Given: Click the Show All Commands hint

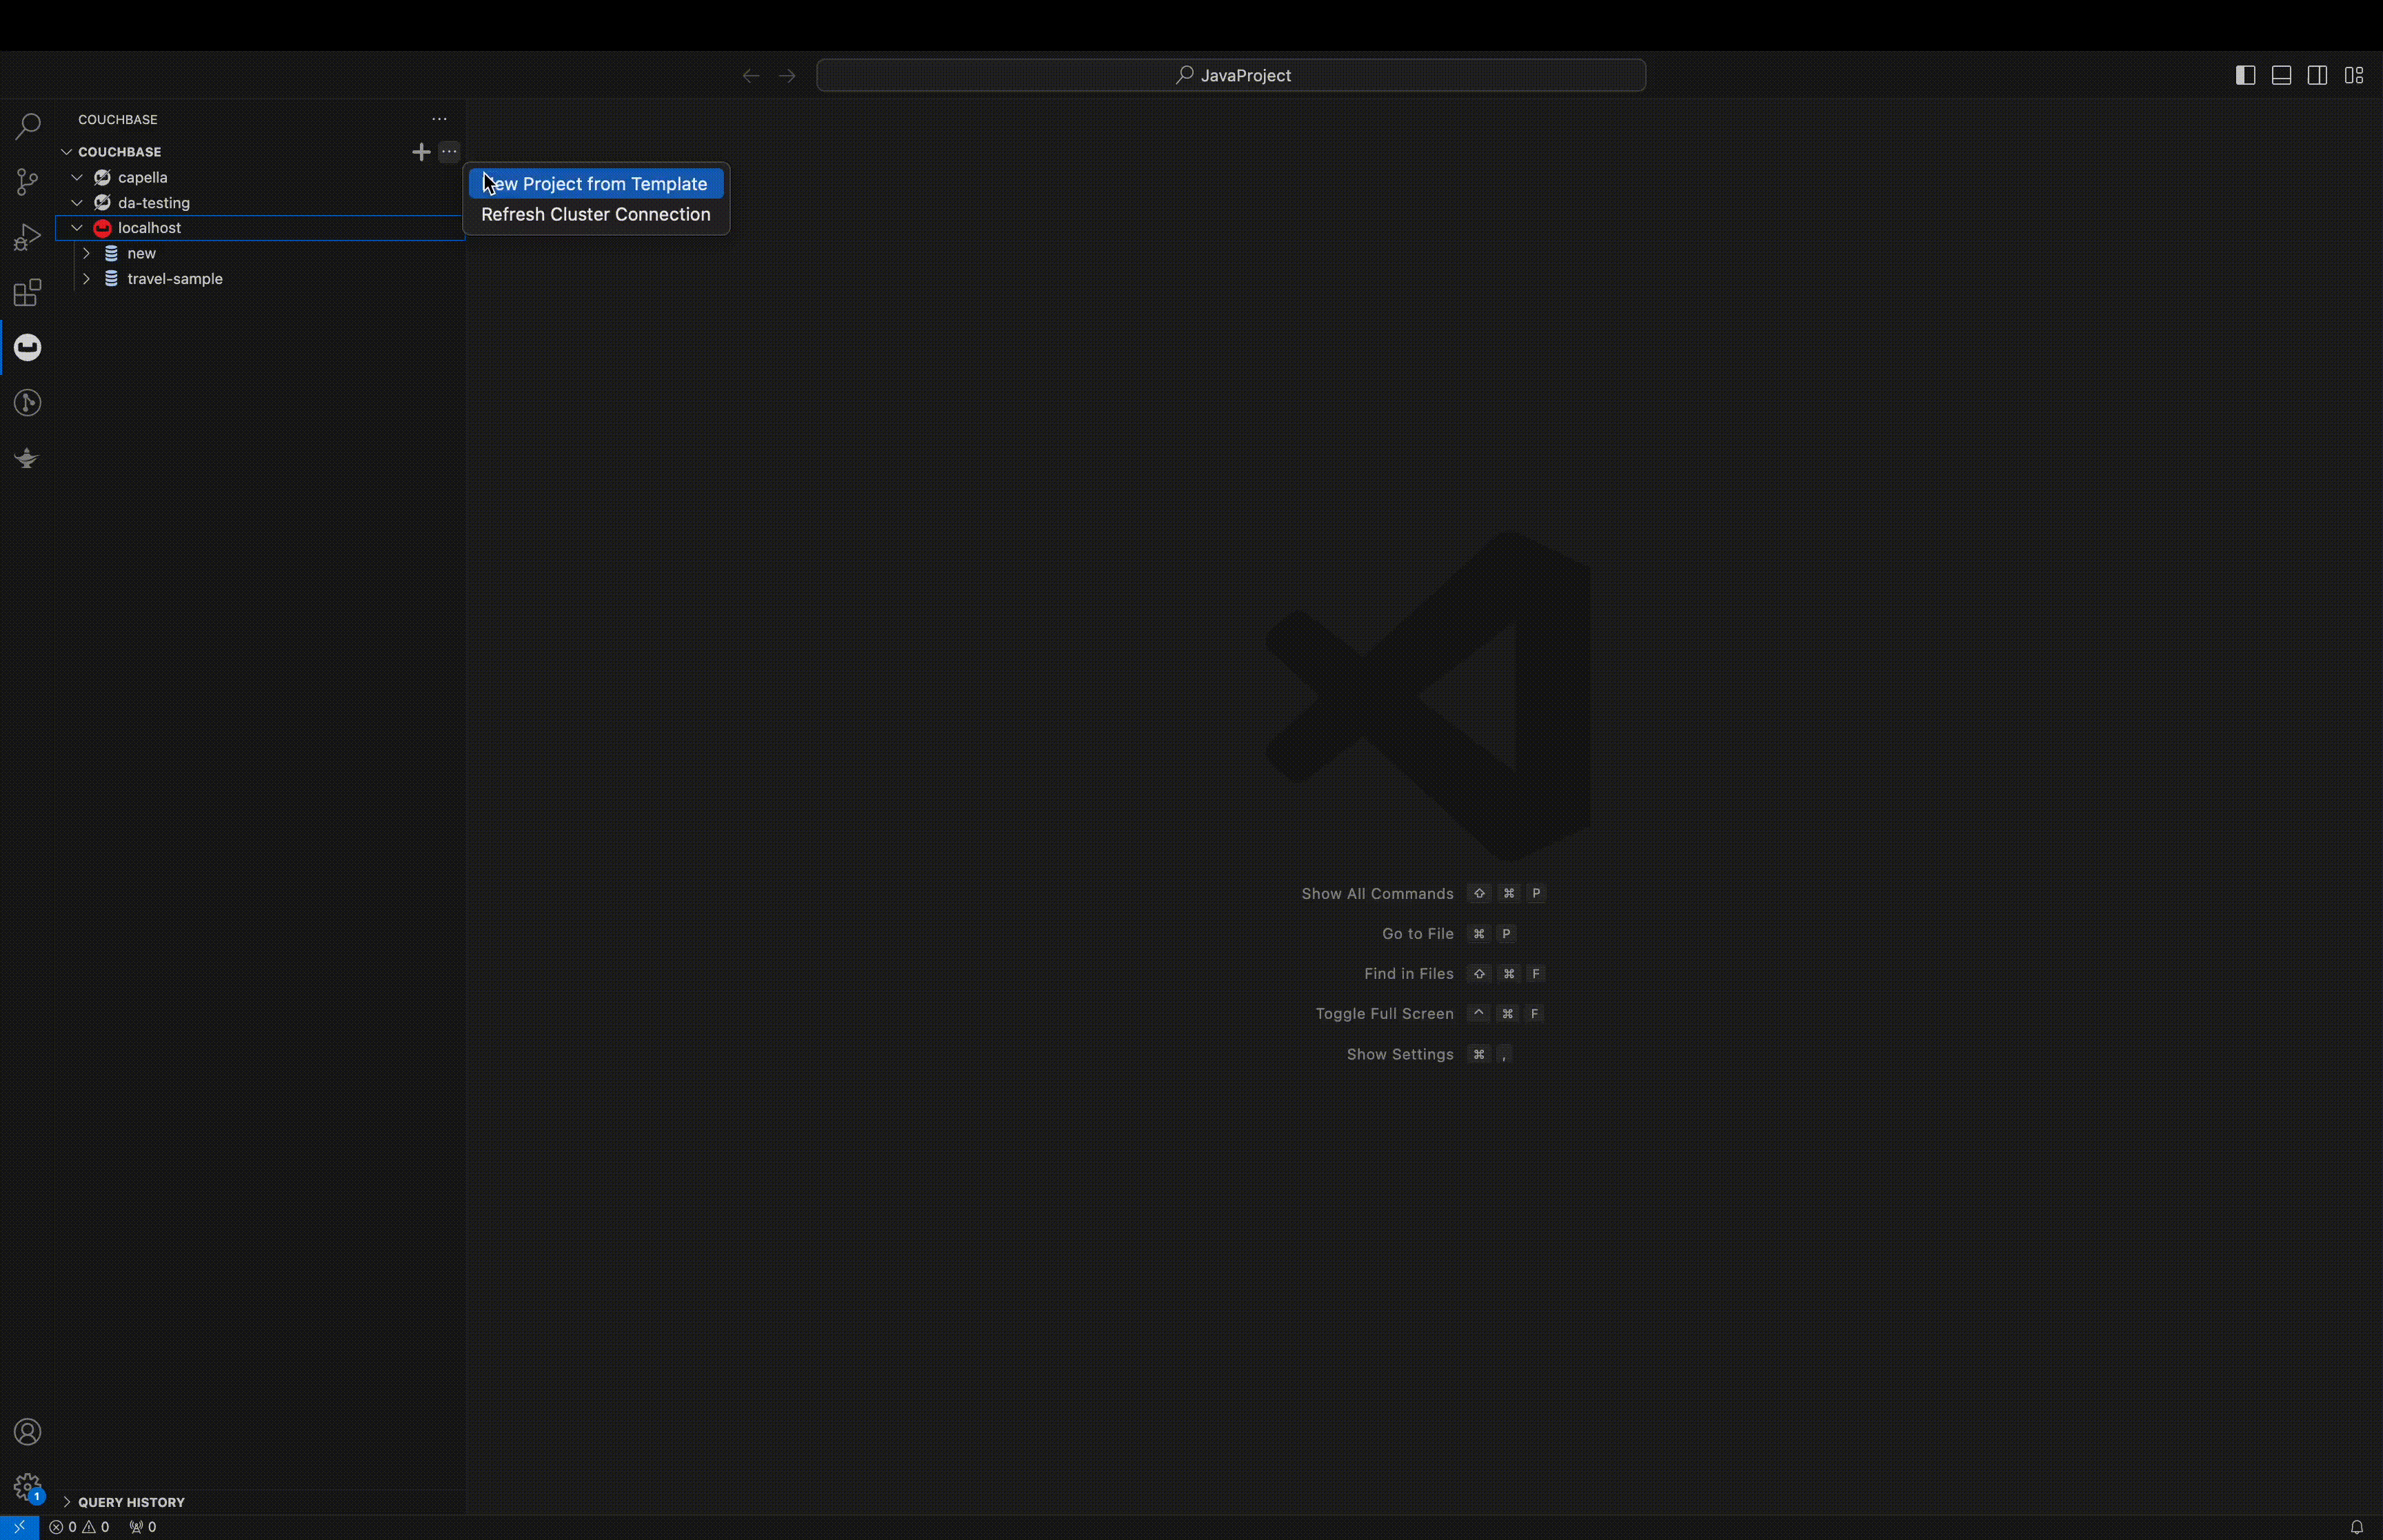Looking at the screenshot, I should (1377, 894).
